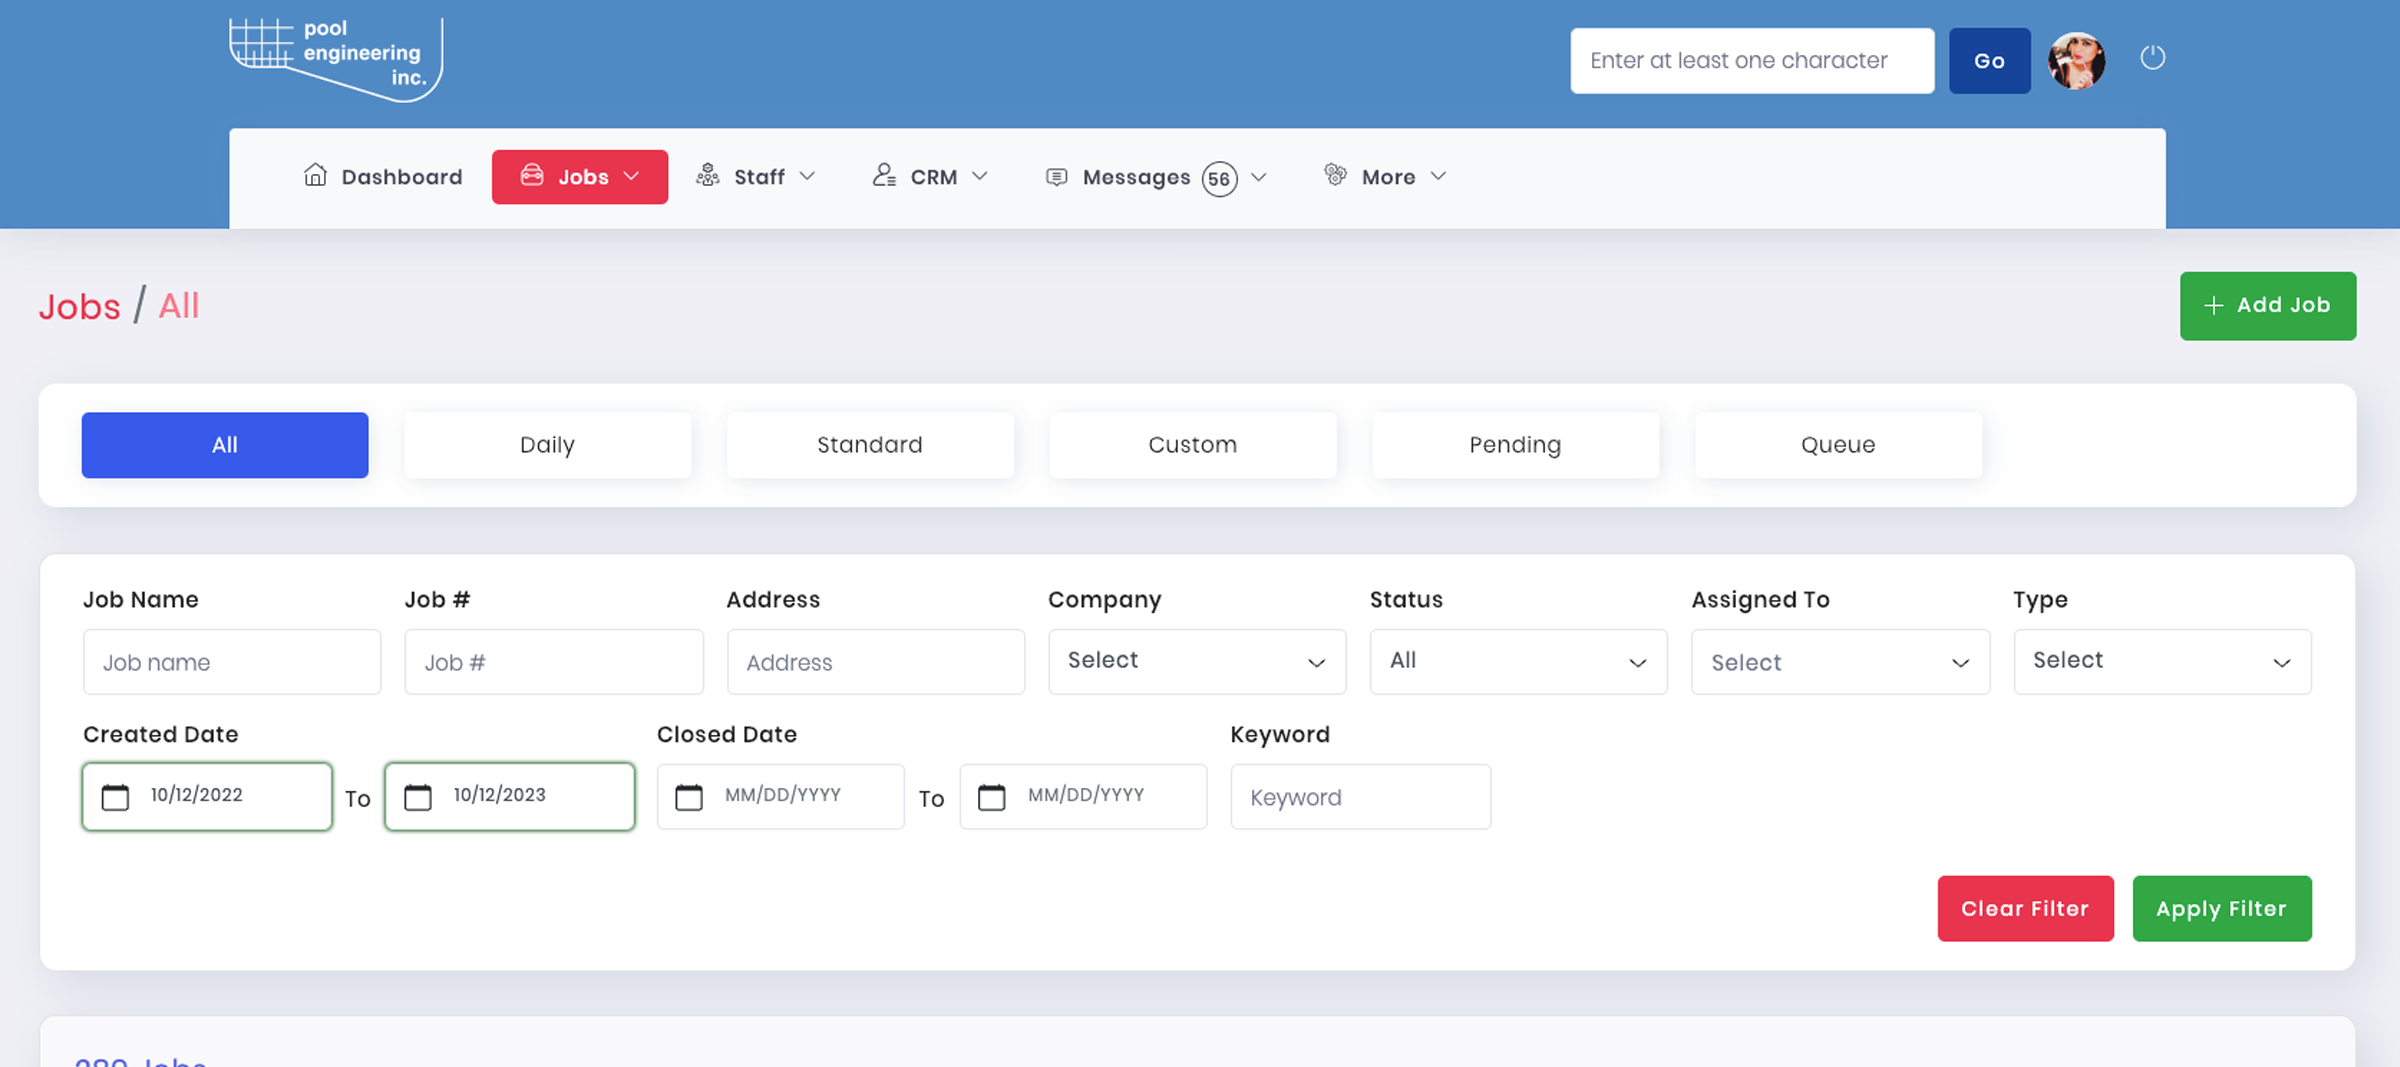Image resolution: width=2400 pixels, height=1067 pixels.
Task: Click the Add Job button
Action: point(2267,306)
